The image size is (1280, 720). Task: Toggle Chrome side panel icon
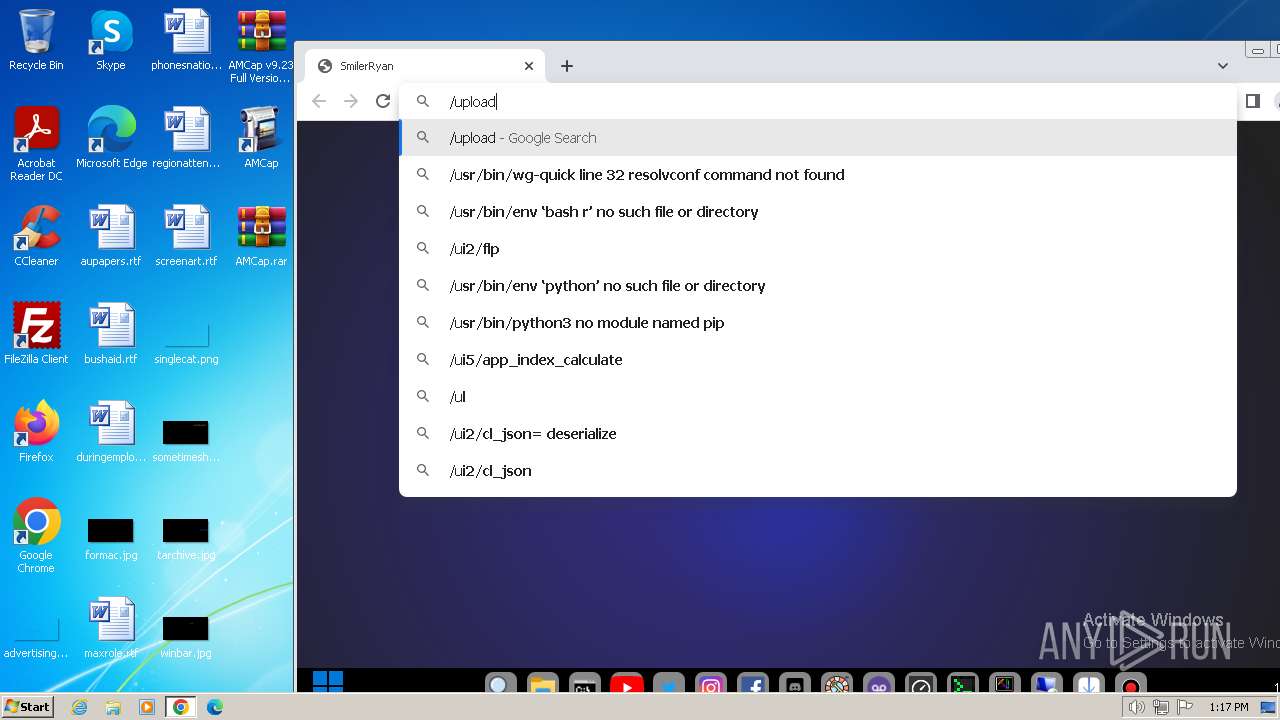[x=1252, y=101]
